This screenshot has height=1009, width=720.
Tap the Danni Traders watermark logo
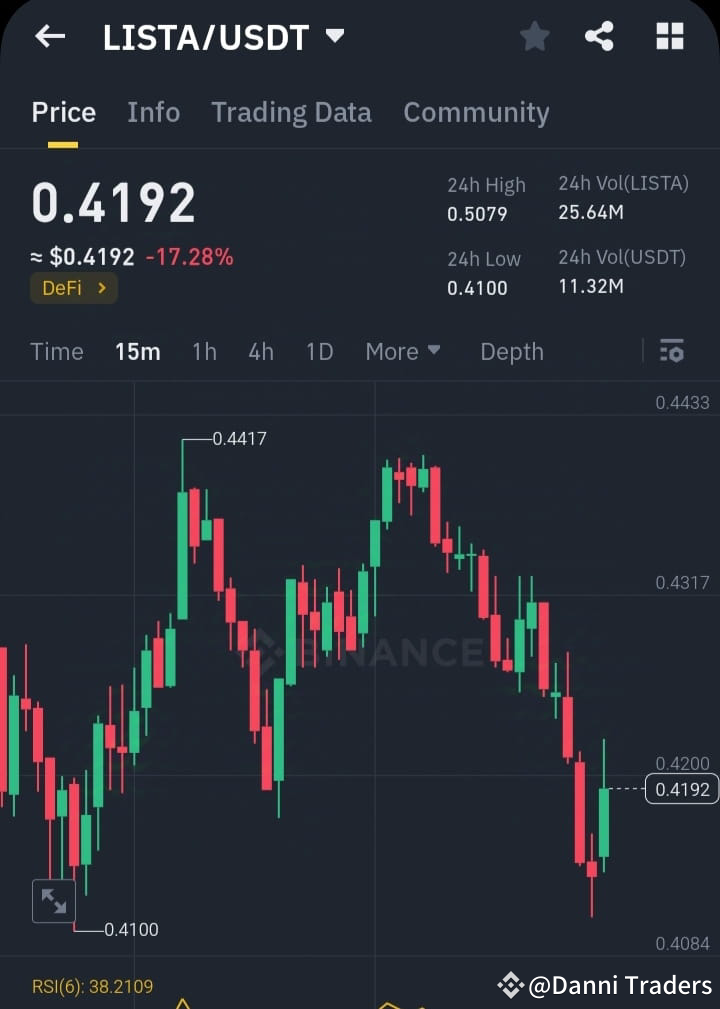511,984
